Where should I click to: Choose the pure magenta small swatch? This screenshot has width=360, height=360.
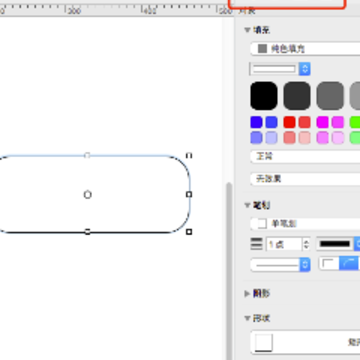pos(322,122)
